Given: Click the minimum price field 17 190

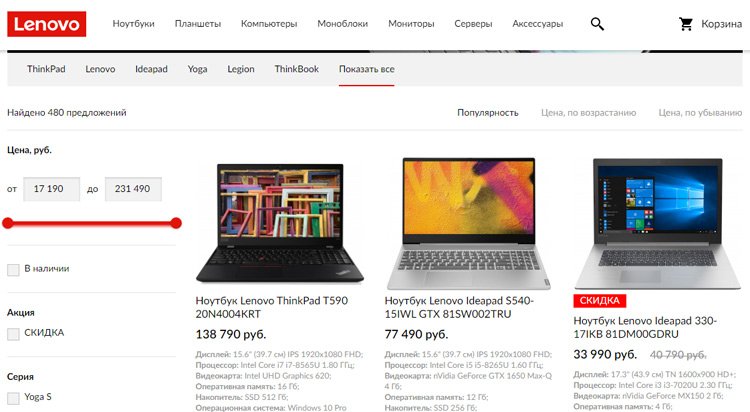Looking at the screenshot, I should (52, 189).
